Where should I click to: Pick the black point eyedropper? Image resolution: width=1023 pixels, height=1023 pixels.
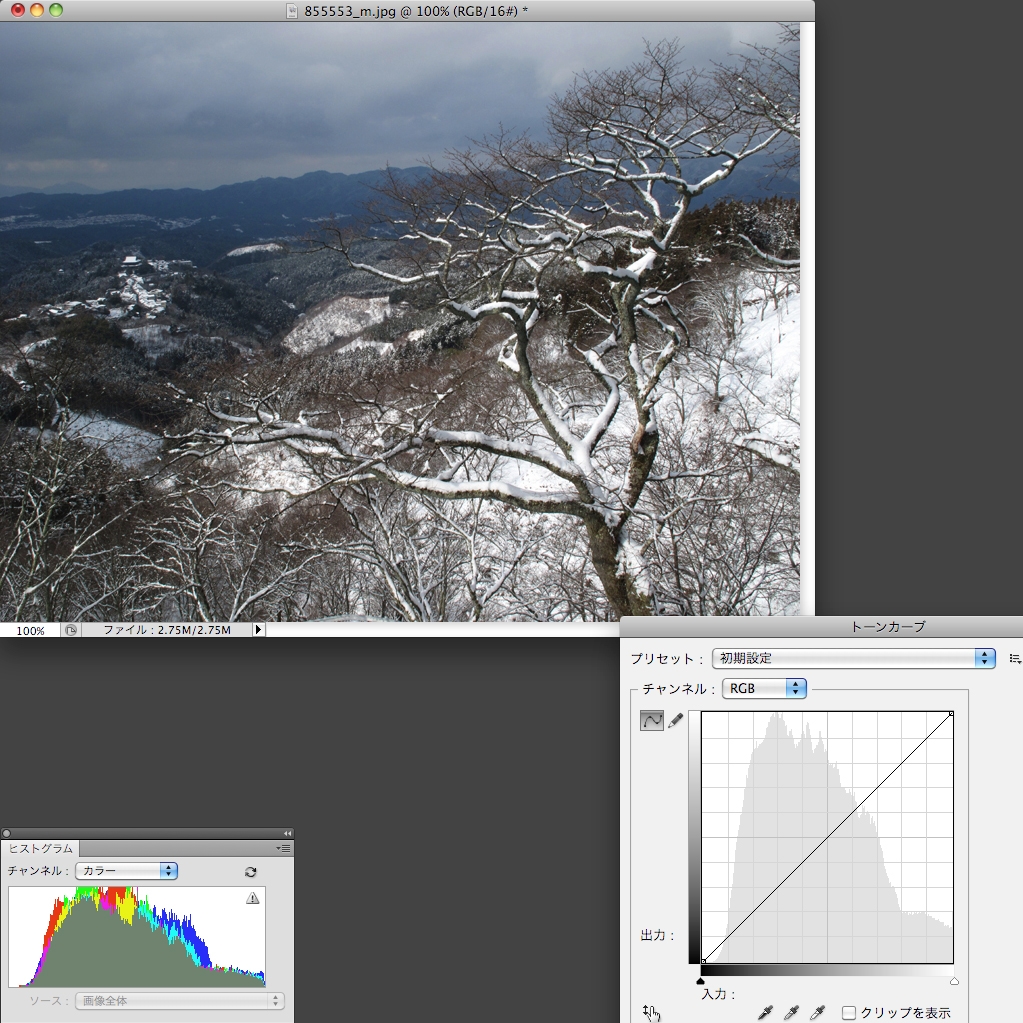(765, 1013)
